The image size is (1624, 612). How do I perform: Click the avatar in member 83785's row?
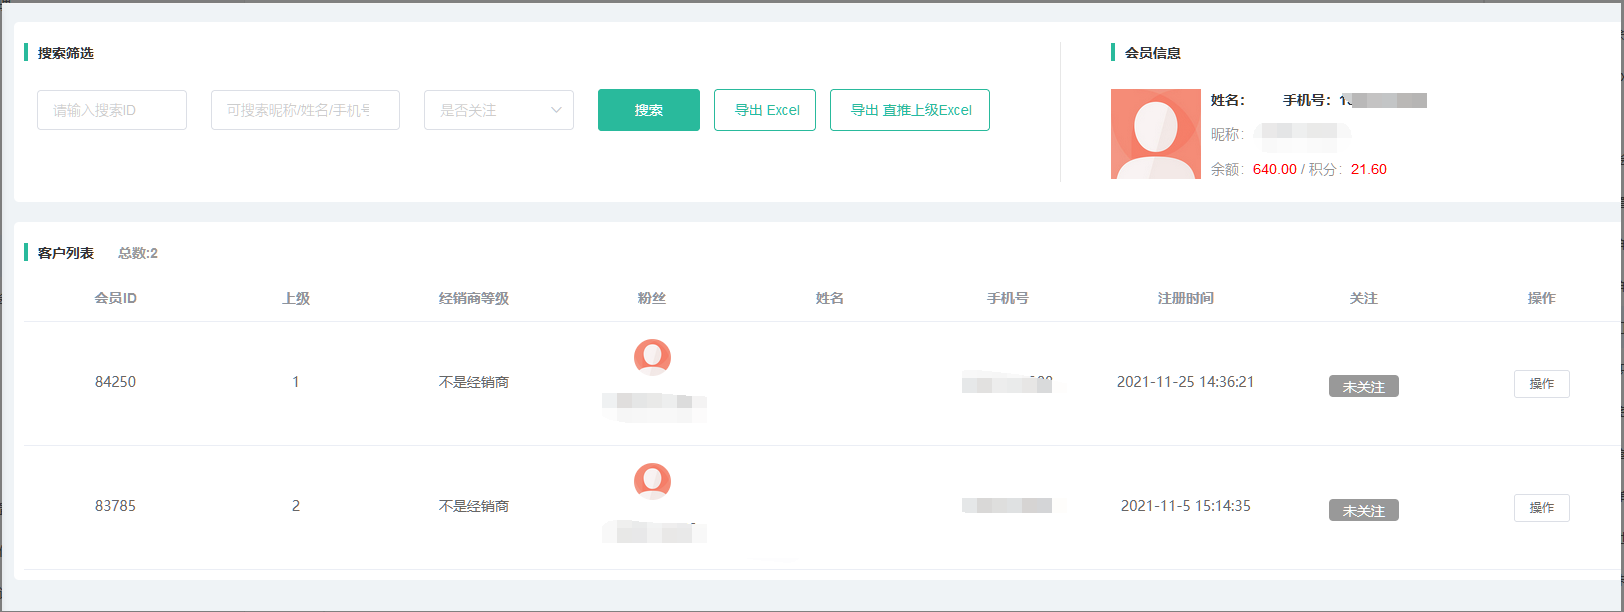point(652,481)
